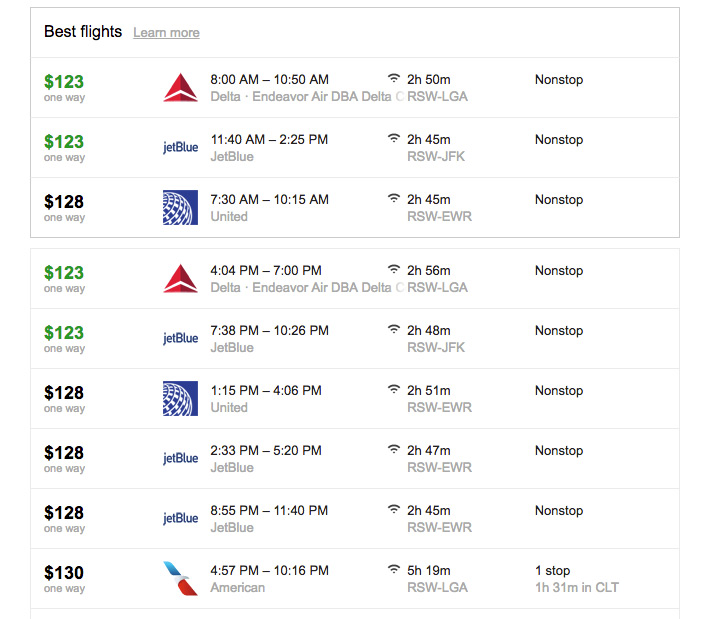Select the $123 price of 8:00 AM Delta flight

(64, 82)
